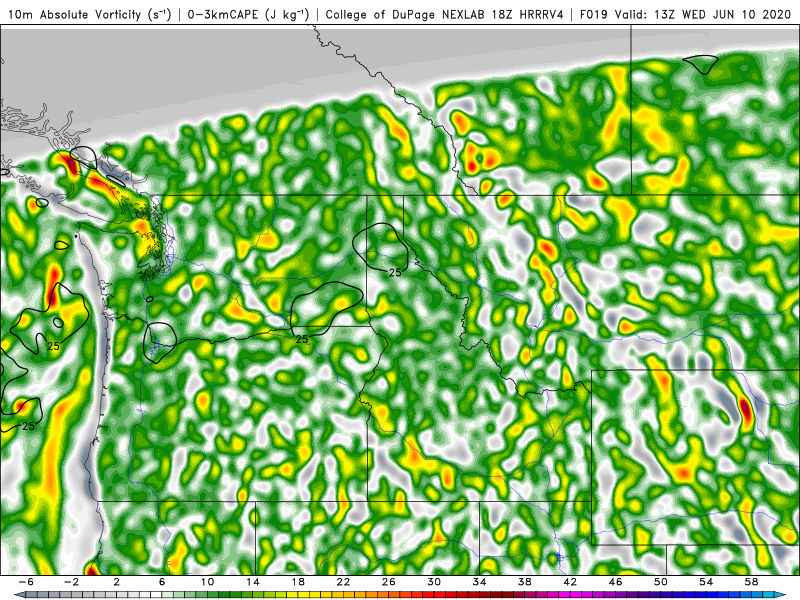Click the small closed contour at top right

click(x=701, y=64)
